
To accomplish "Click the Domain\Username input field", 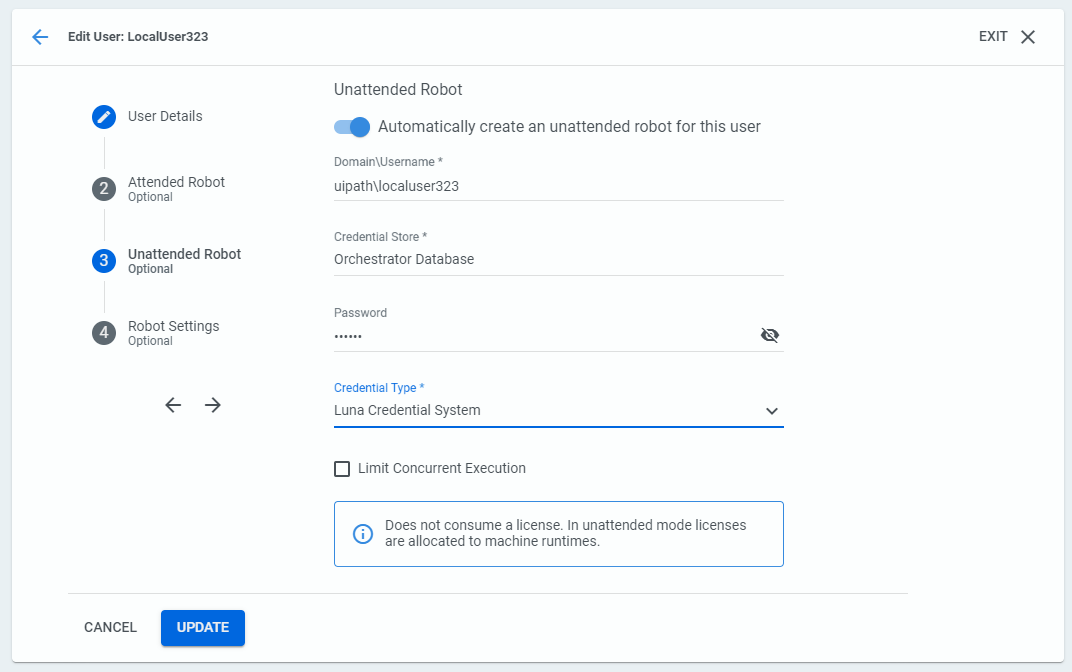I will click(x=558, y=186).
